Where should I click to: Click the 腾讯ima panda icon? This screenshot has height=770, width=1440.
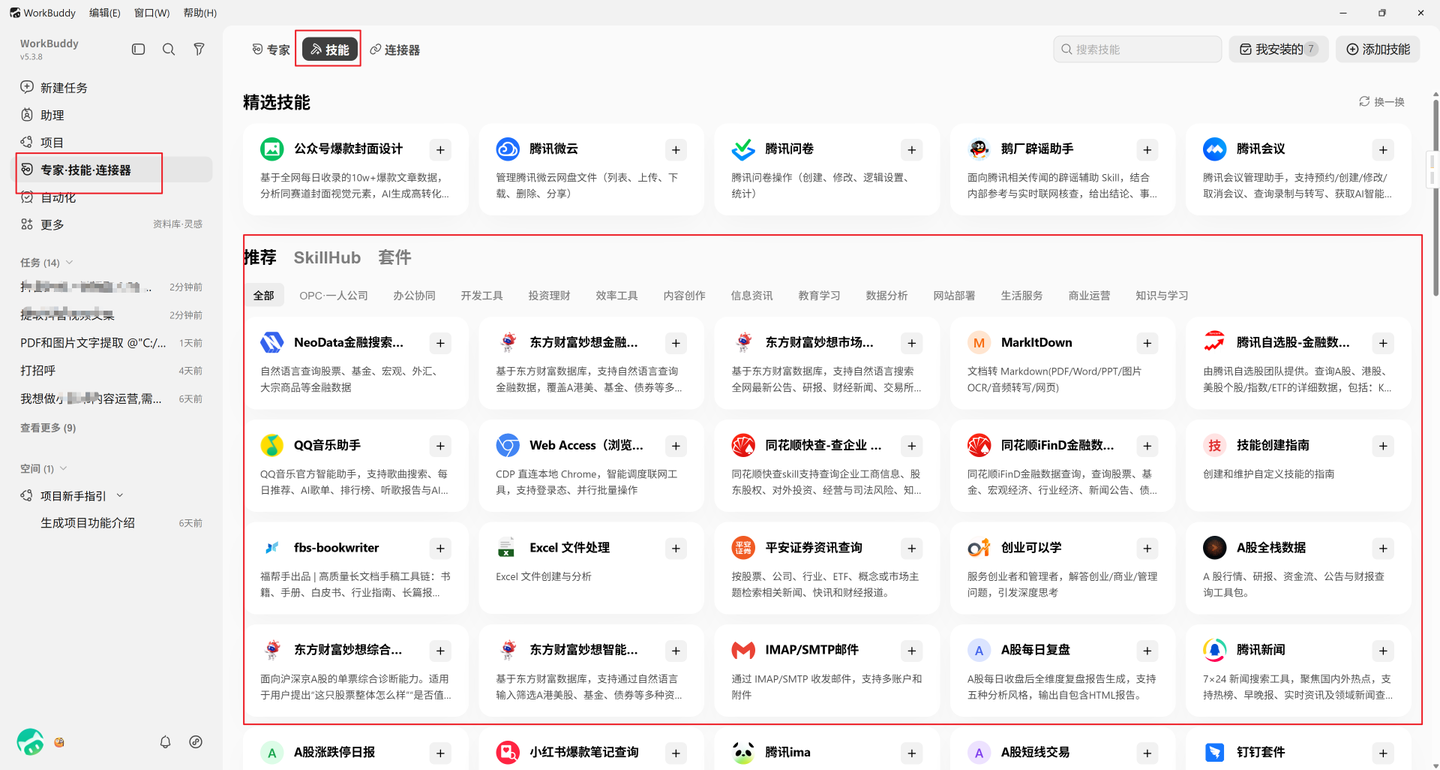(743, 752)
